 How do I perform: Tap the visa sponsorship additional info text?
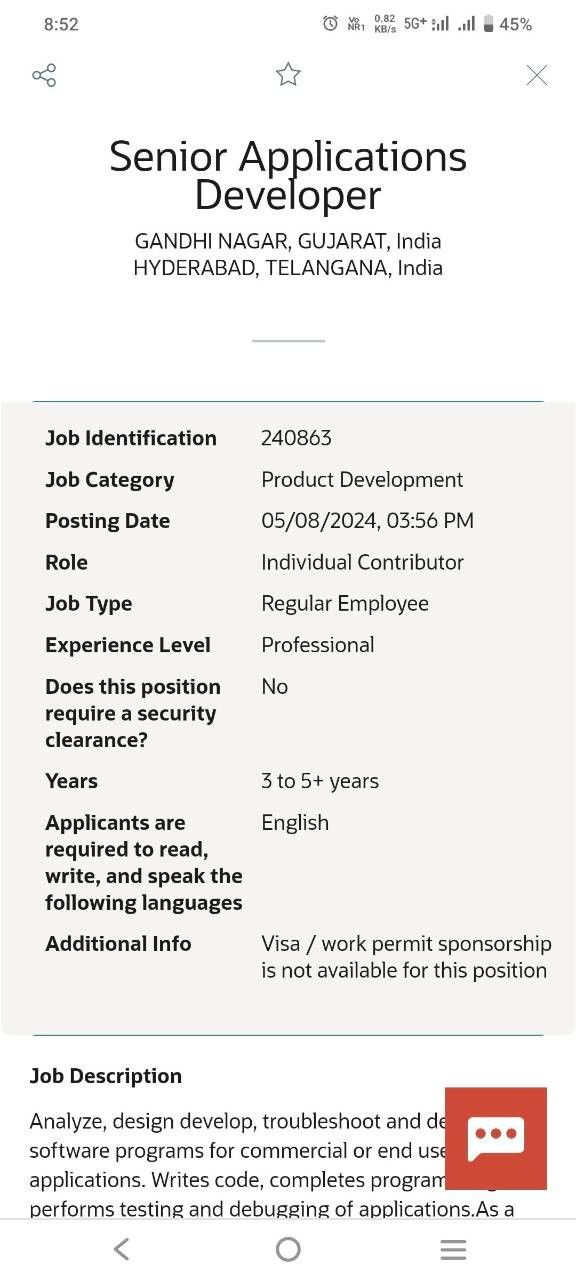click(406, 957)
